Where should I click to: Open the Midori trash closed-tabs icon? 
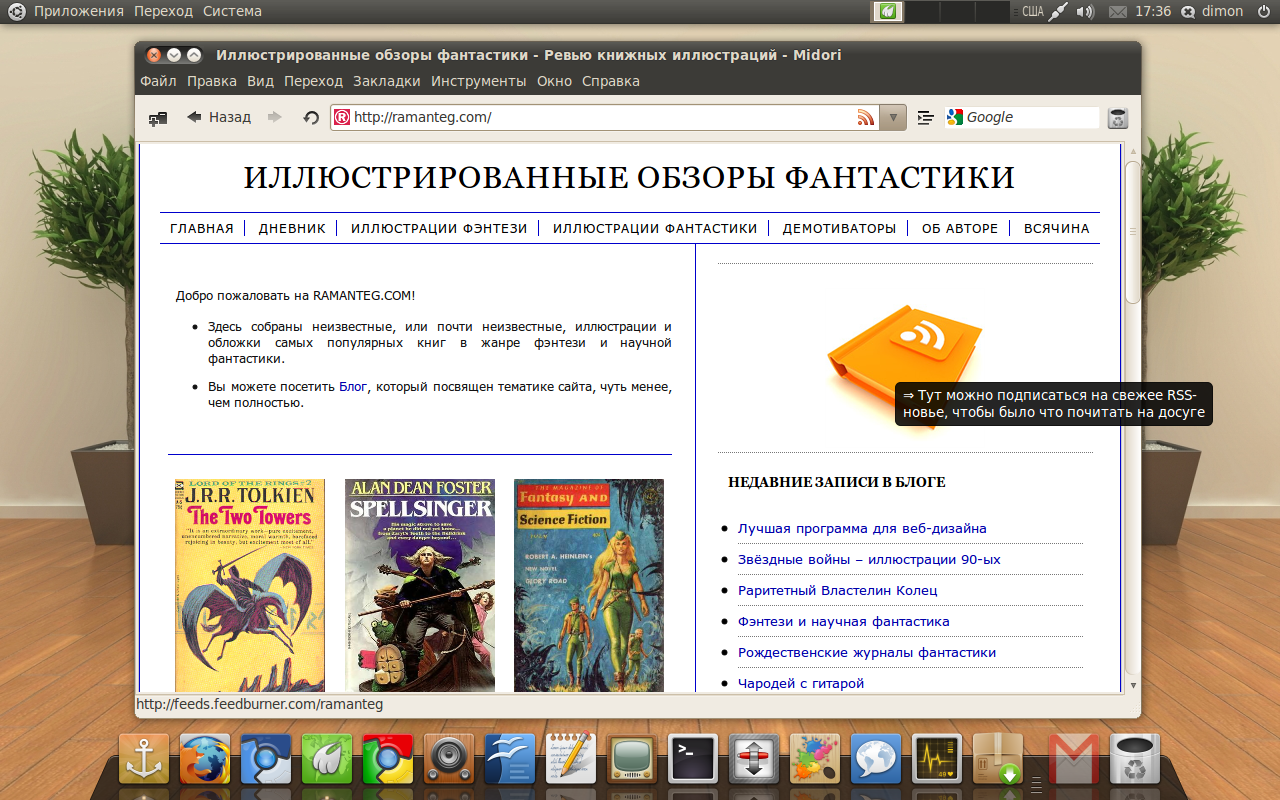[1118, 118]
